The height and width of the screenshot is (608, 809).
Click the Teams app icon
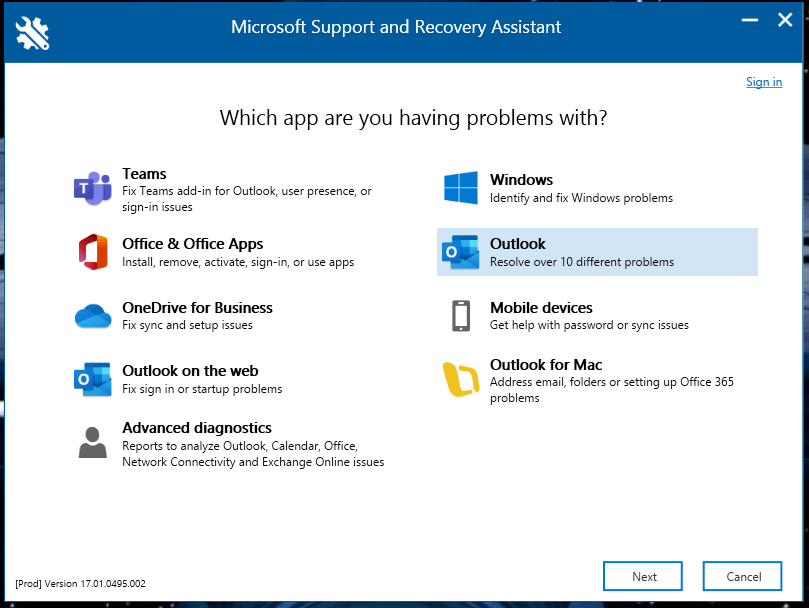point(93,188)
